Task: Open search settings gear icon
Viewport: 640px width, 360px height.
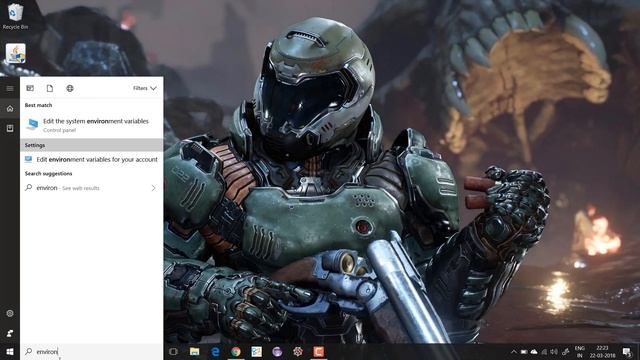Action: (10, 313)
